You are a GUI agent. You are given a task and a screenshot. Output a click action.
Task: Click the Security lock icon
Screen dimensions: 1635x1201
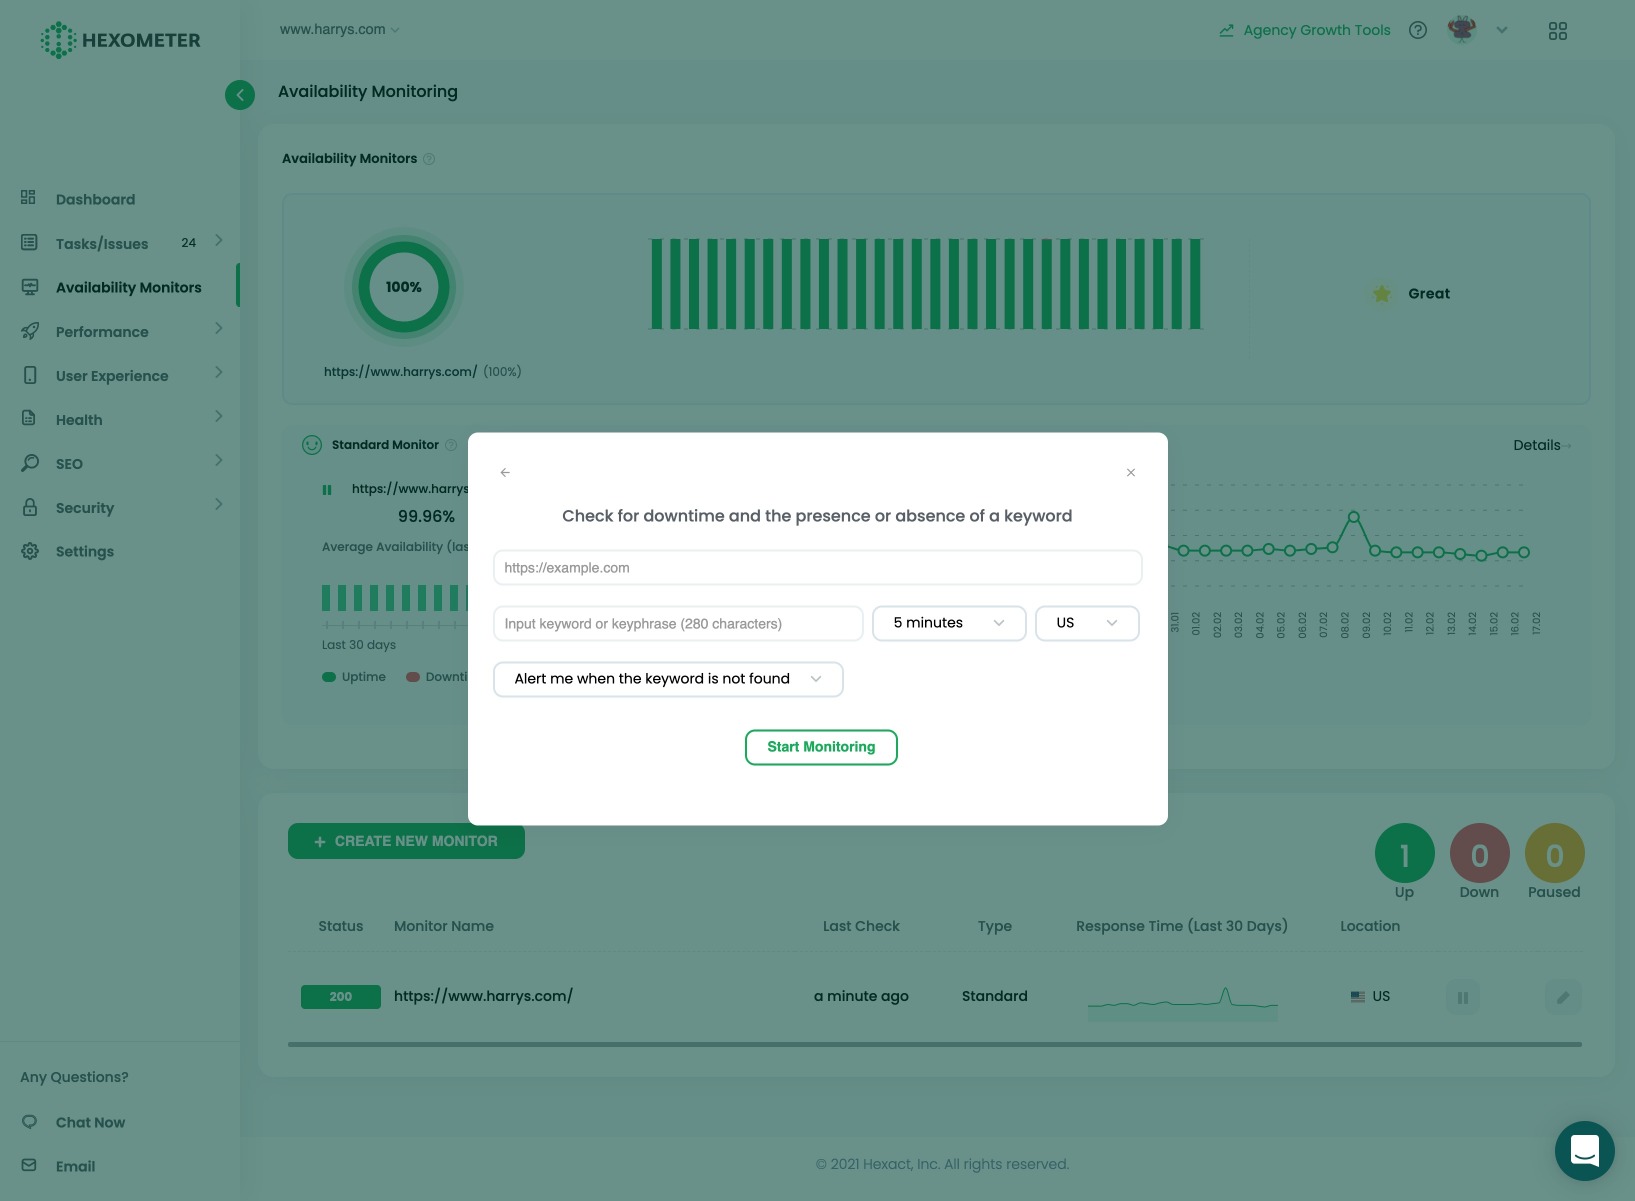(x=30, y=507)
